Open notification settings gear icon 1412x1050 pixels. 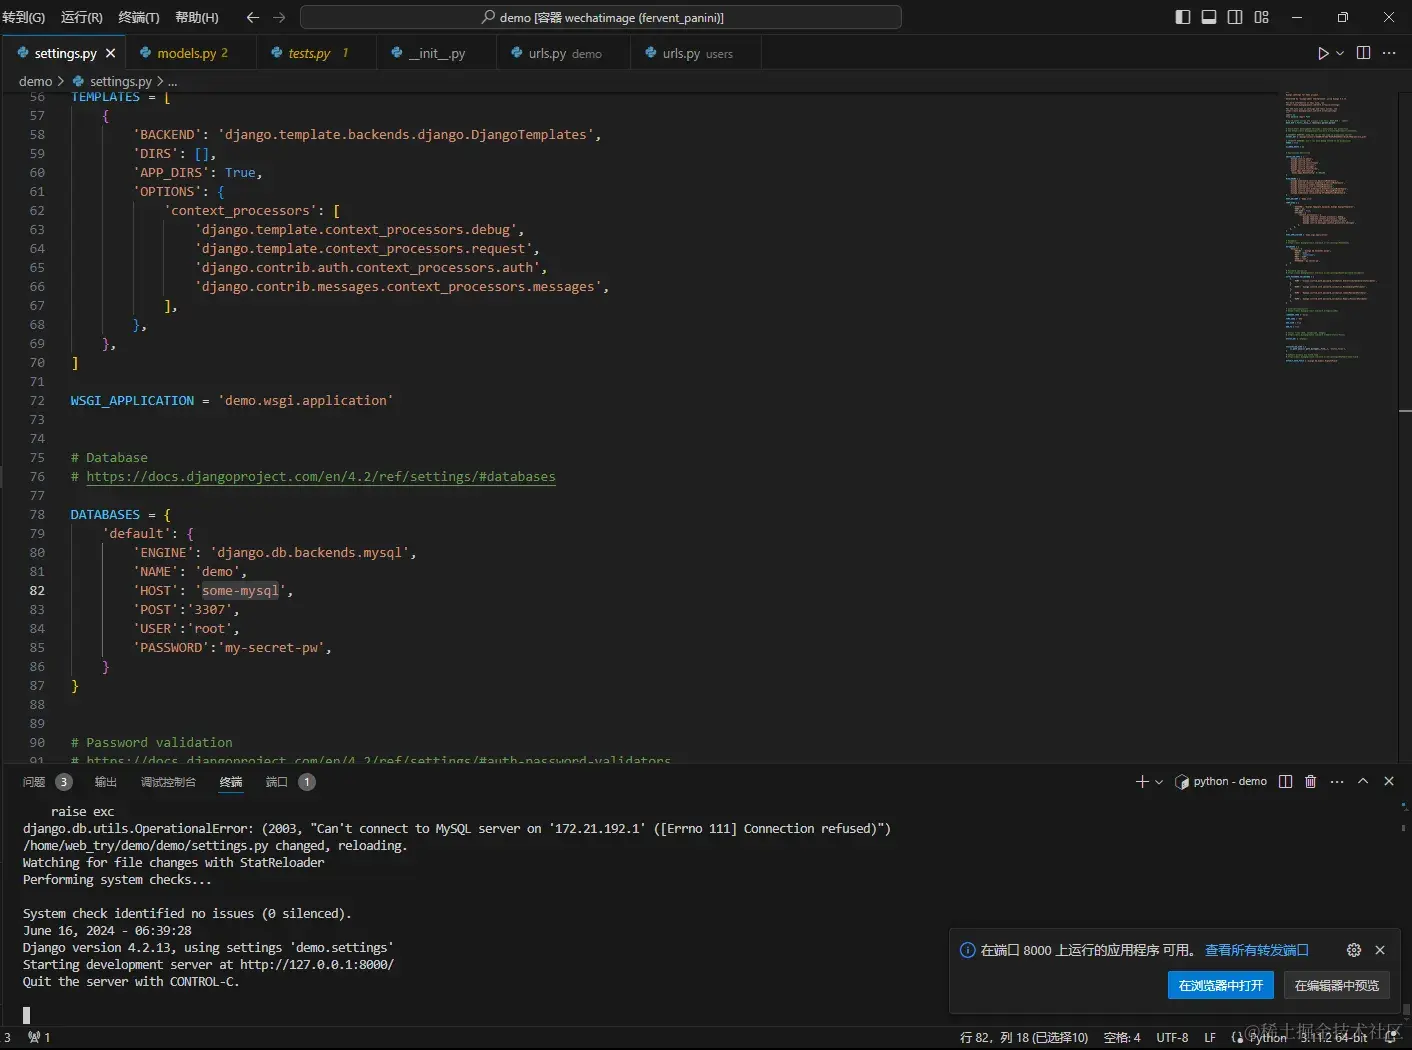[x=1354, y=950]
